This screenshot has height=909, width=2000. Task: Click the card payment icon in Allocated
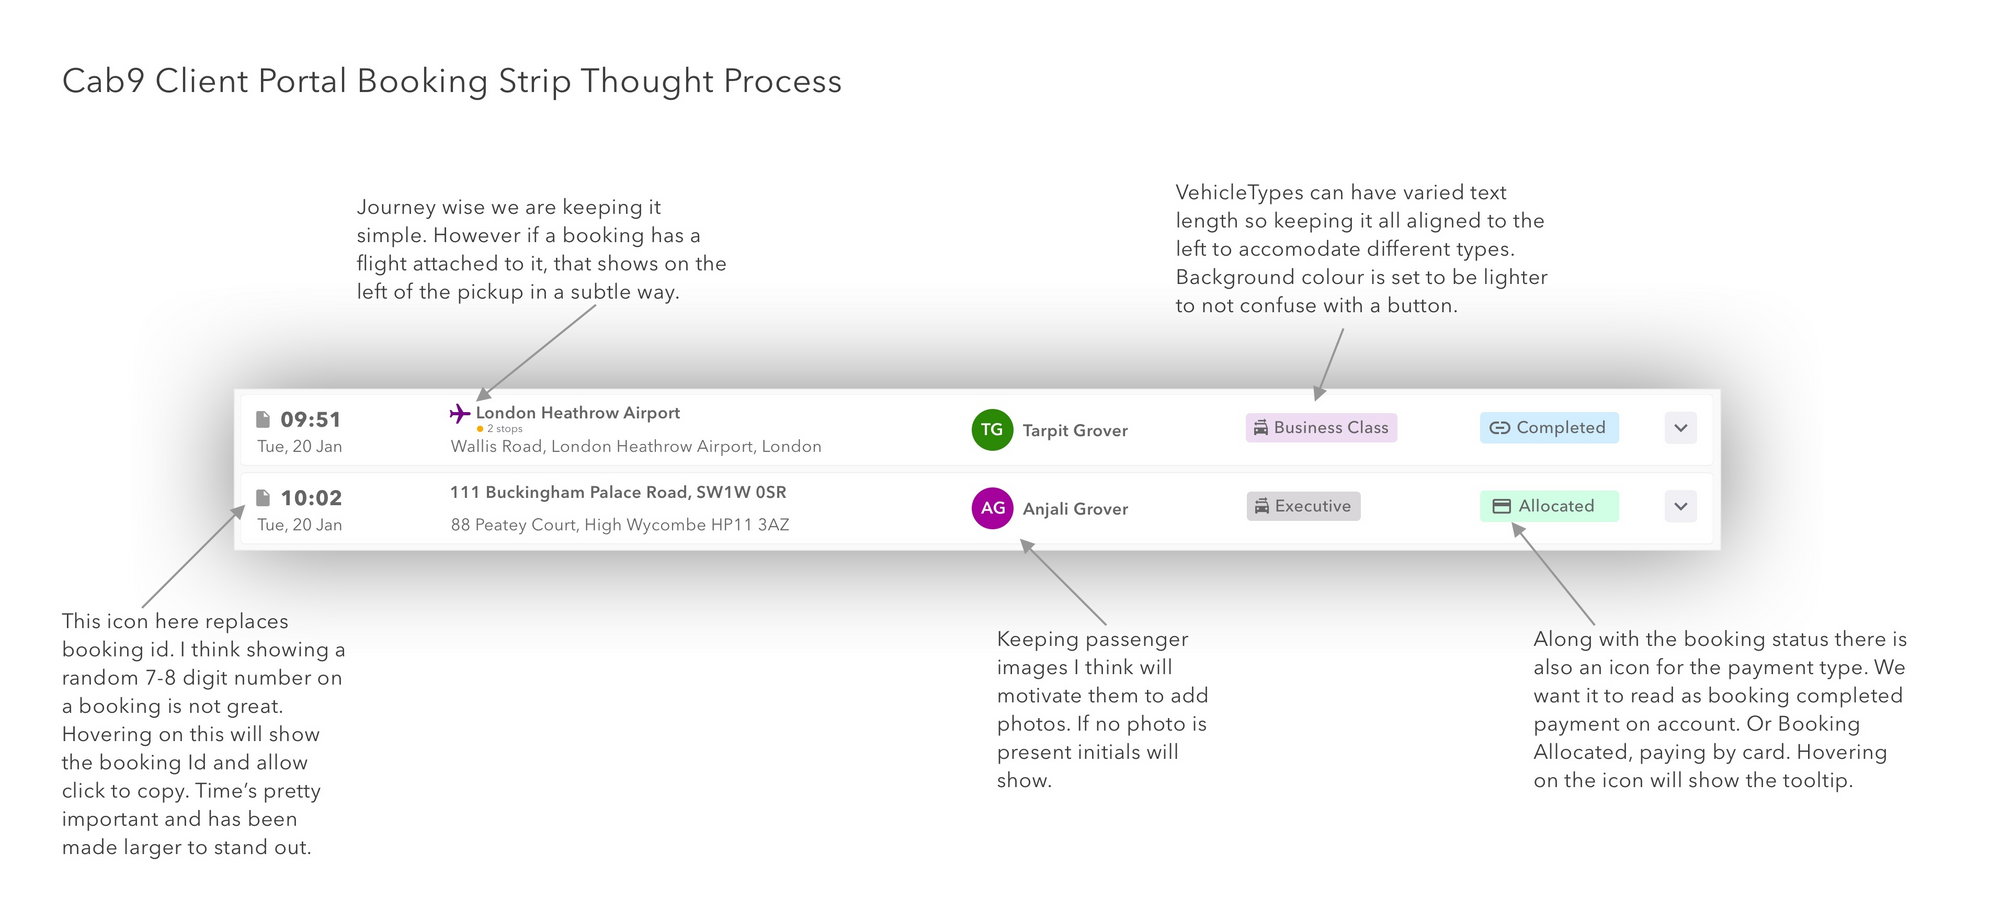1501,506
